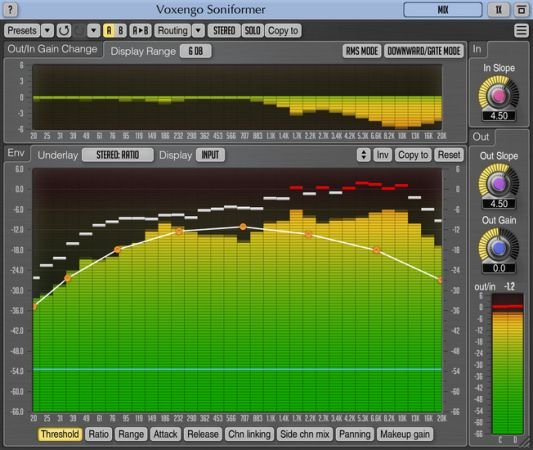Toggle the SOLO button
The width and height of the screenshot is (533, 450).
253,31
